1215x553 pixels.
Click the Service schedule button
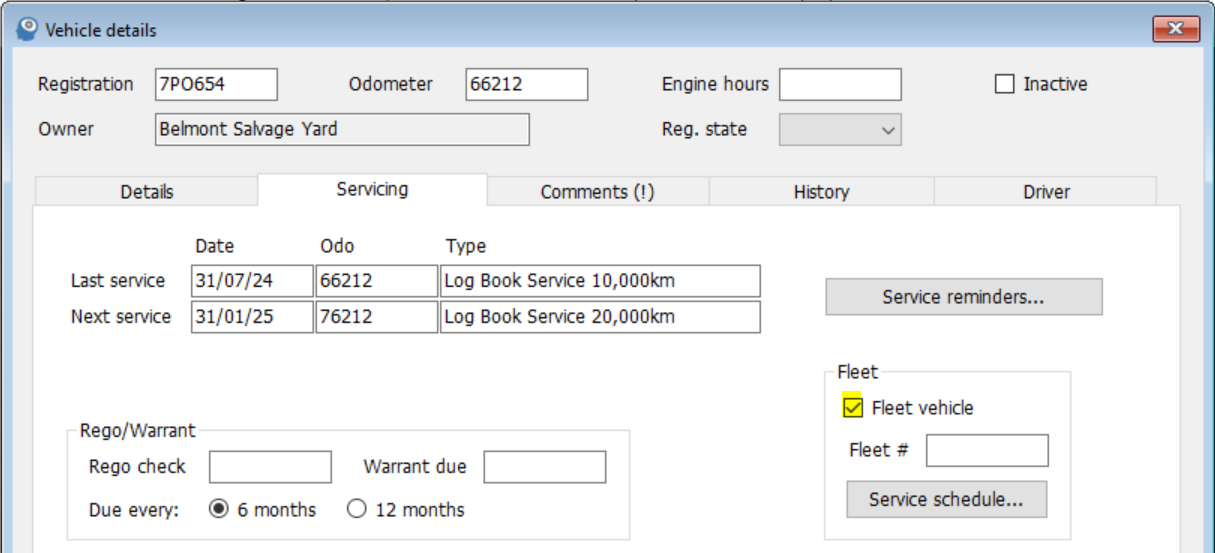click(946, 499)
